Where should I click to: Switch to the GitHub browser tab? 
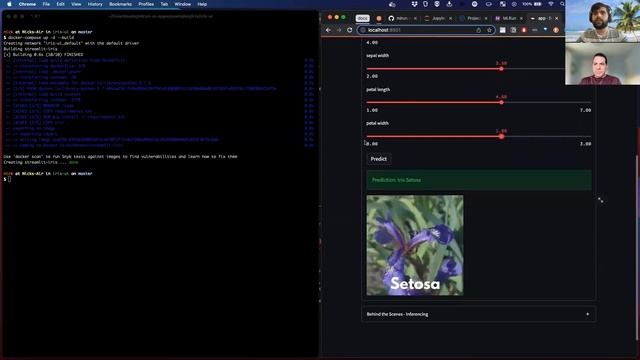pos(402,18)
